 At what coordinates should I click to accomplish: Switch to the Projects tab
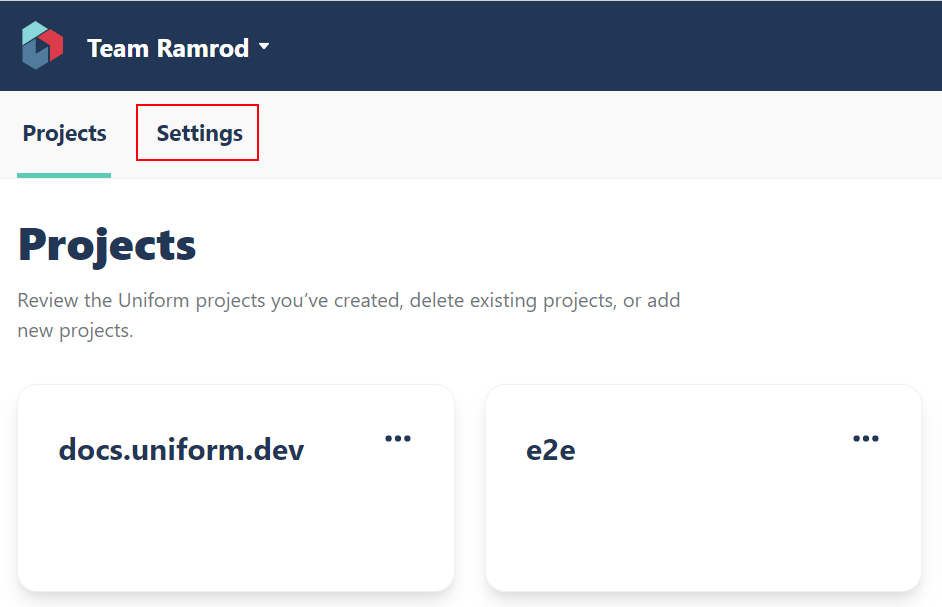(64, 134)
